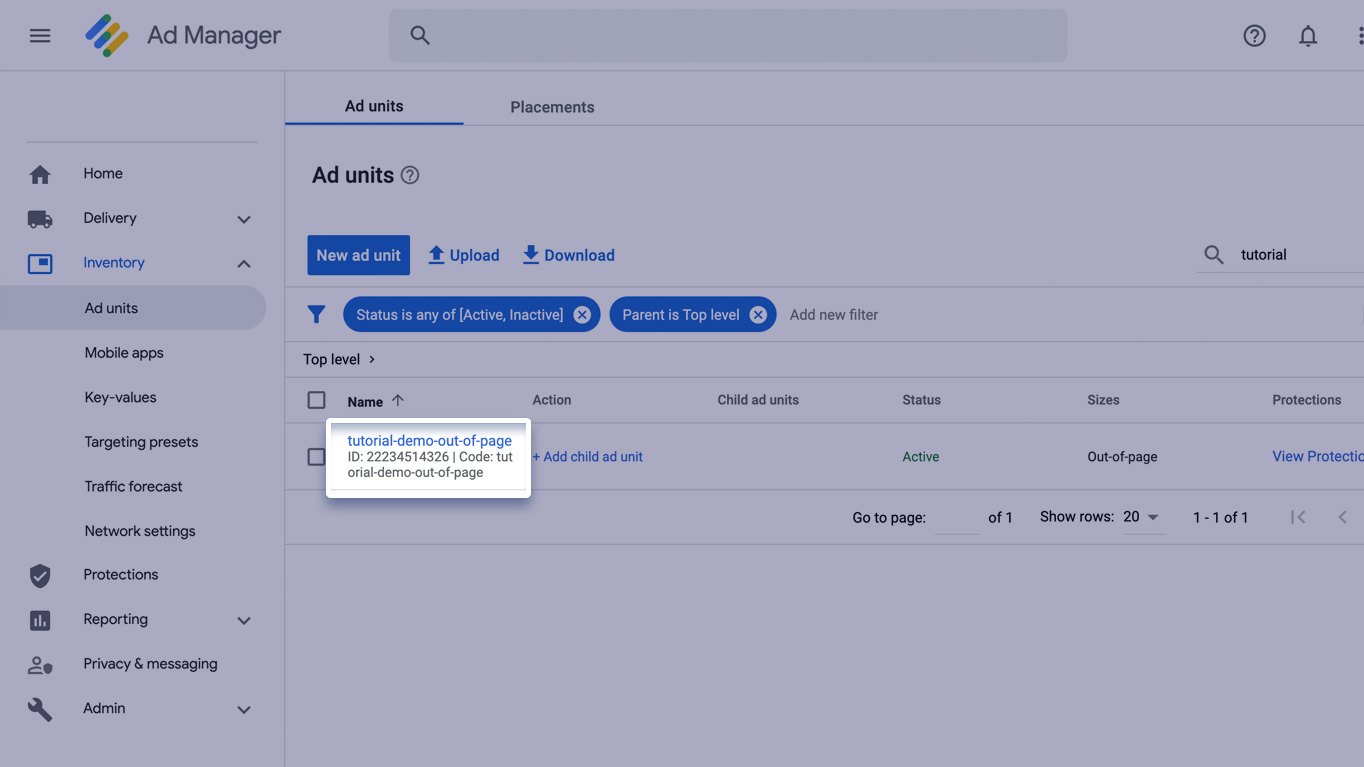1364x767 pixels.
Task: Click the Delivery truck icon
Action: coord(40,218)
